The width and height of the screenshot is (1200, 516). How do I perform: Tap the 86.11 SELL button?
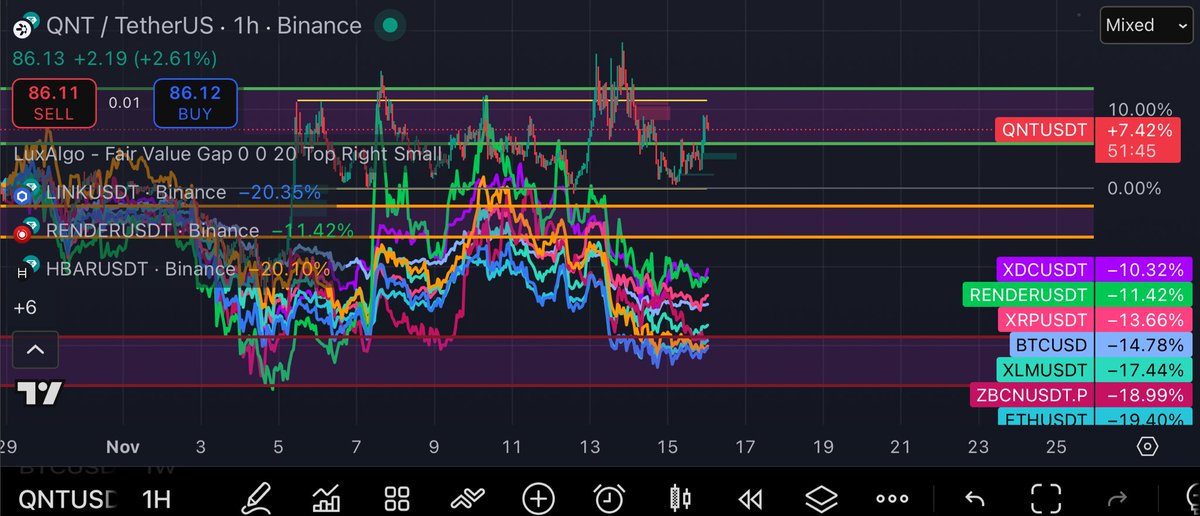tap(54, 102)
